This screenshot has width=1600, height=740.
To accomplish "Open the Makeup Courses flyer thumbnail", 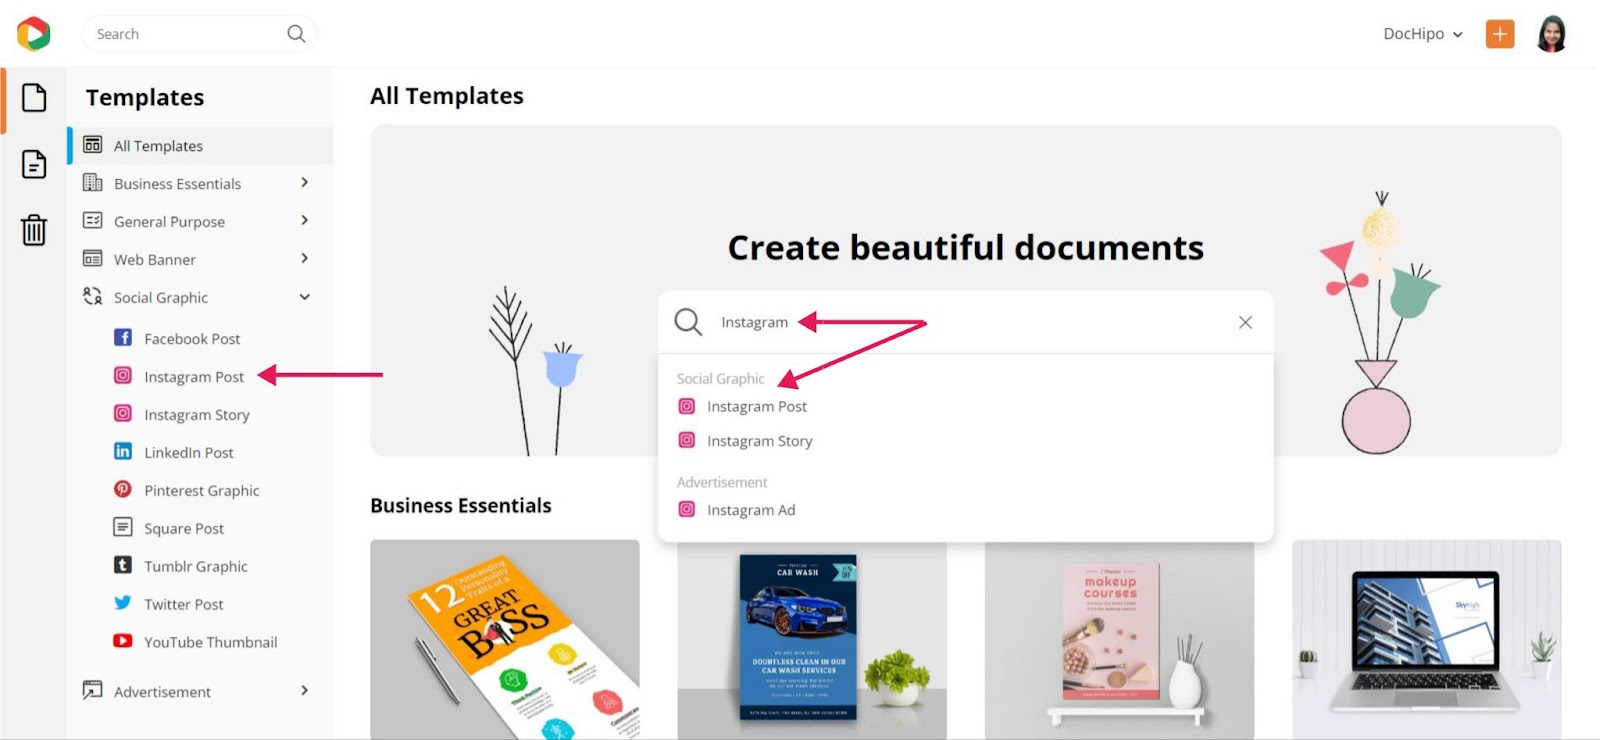I will point(1119,640).
